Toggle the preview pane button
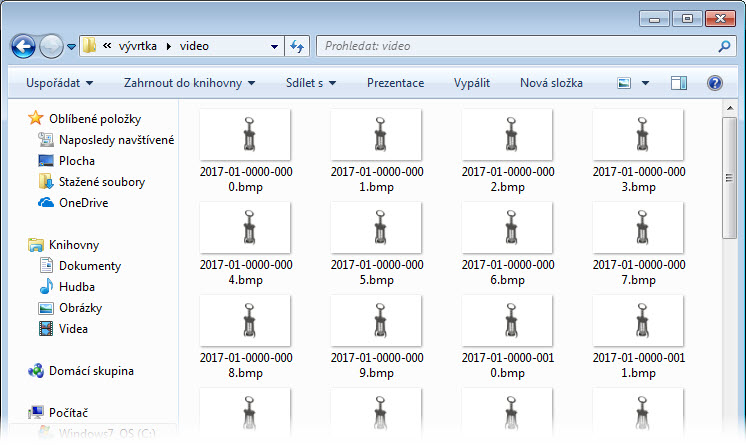 (x=678, y=83)
